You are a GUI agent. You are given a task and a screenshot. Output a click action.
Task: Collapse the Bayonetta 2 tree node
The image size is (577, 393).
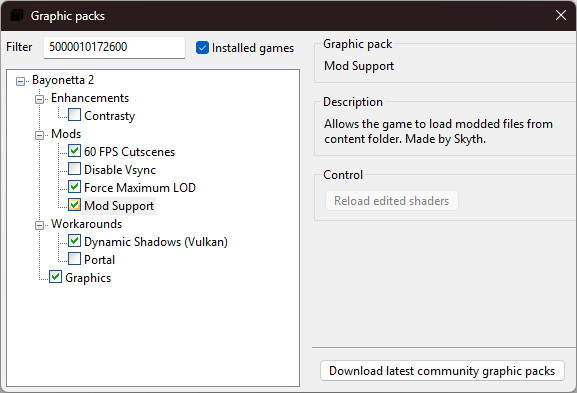(x=21, y=81)
